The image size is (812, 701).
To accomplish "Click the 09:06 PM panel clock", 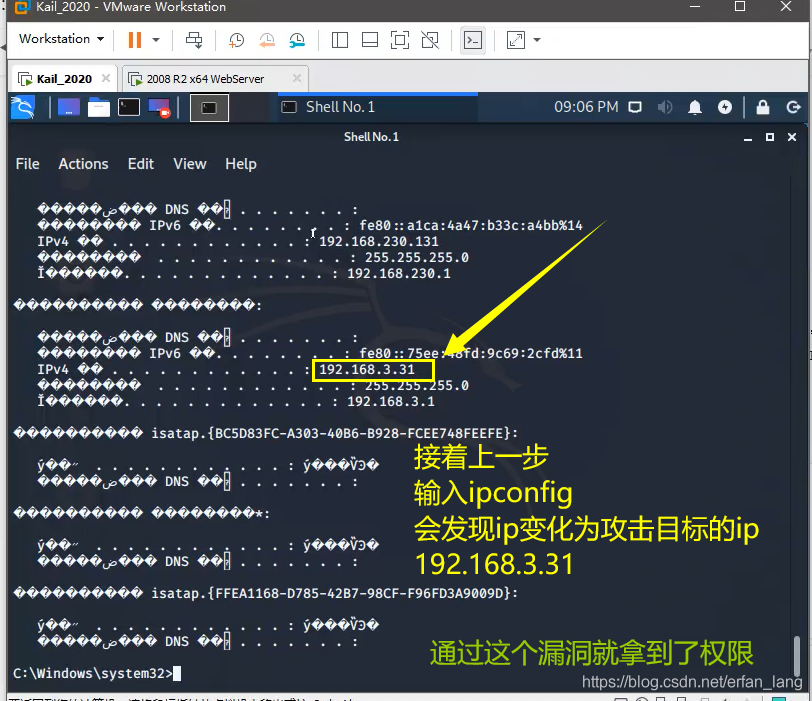I will click(586, 107).
